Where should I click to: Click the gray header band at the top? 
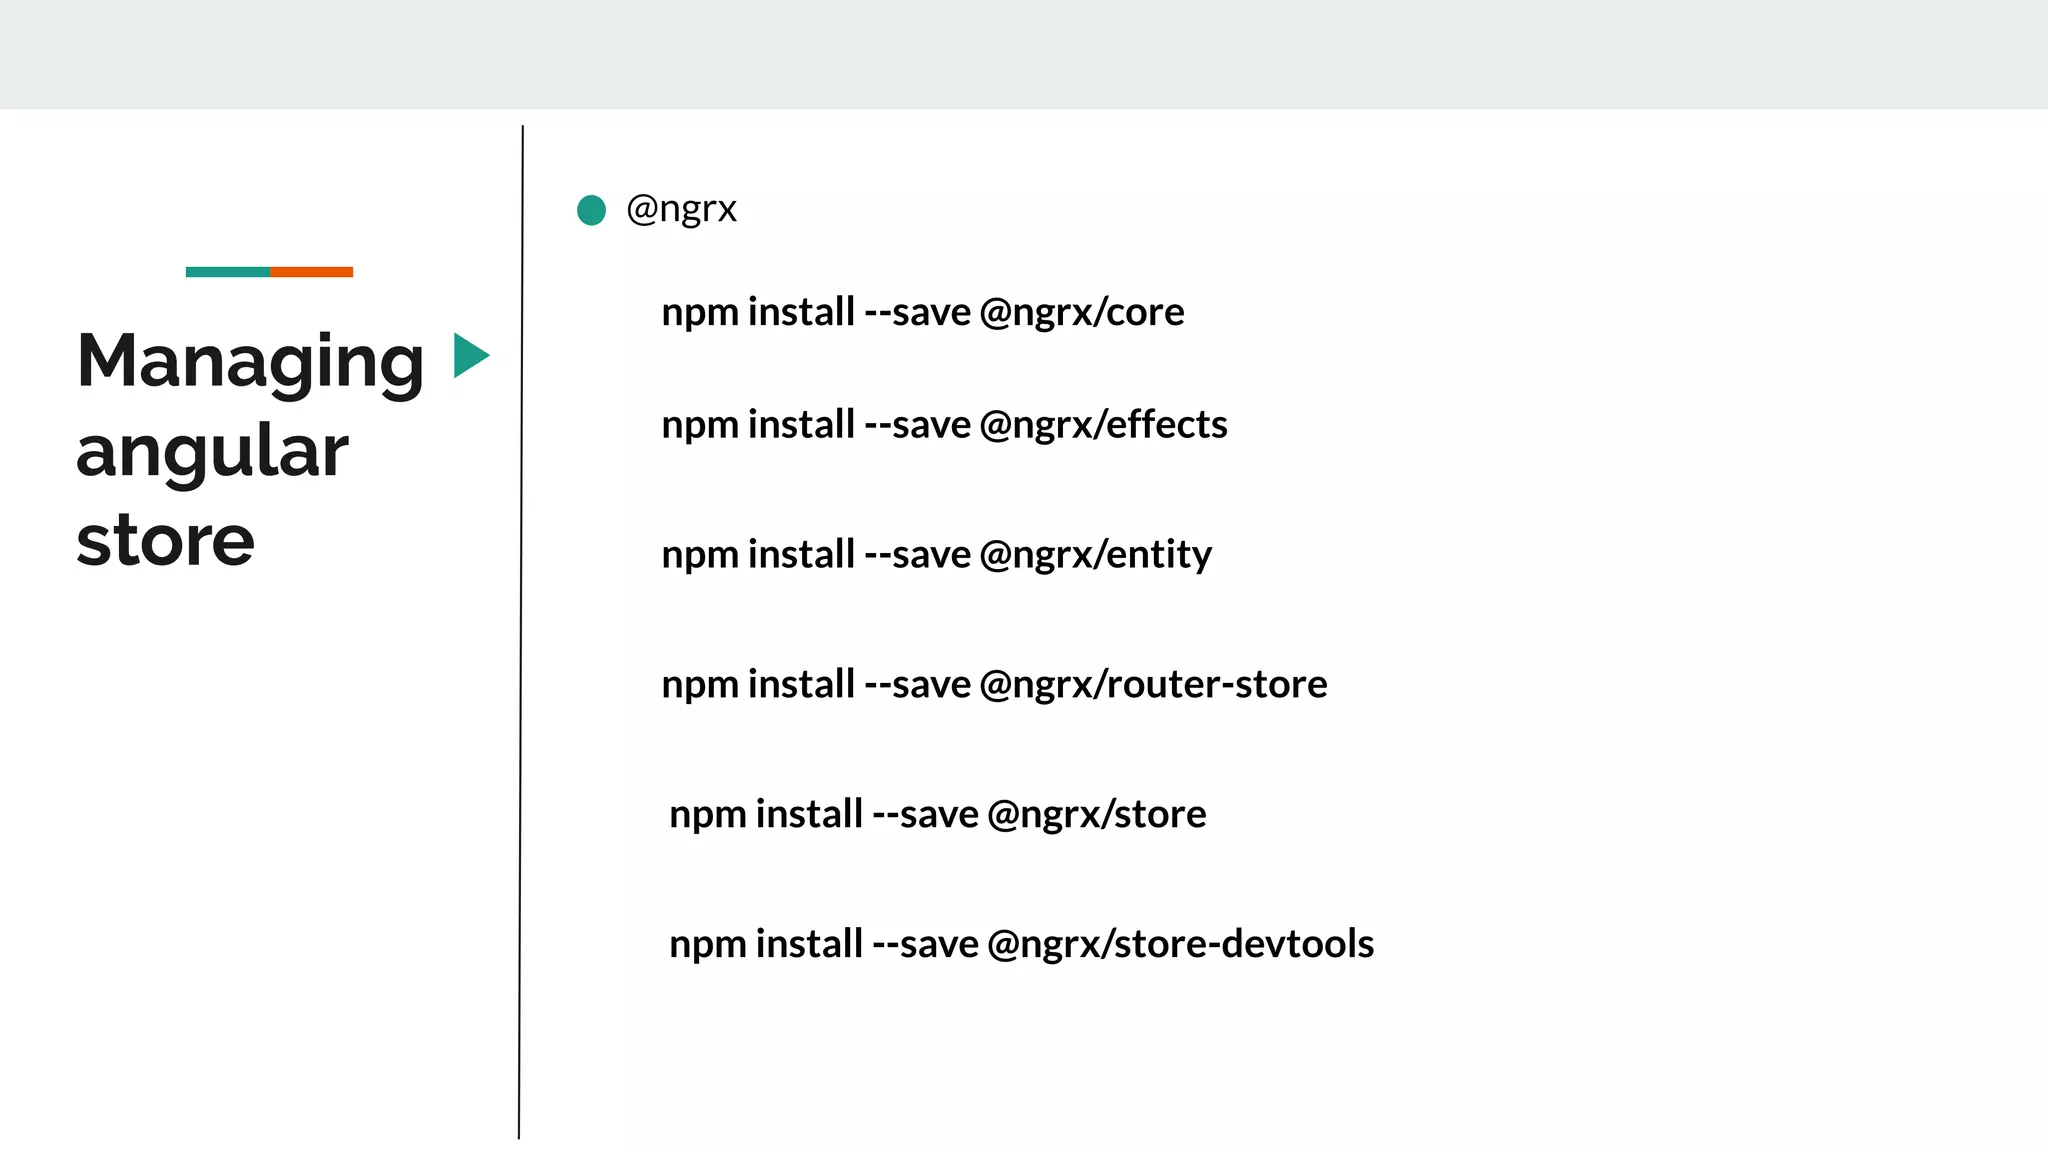click(x=1024, y=54)
